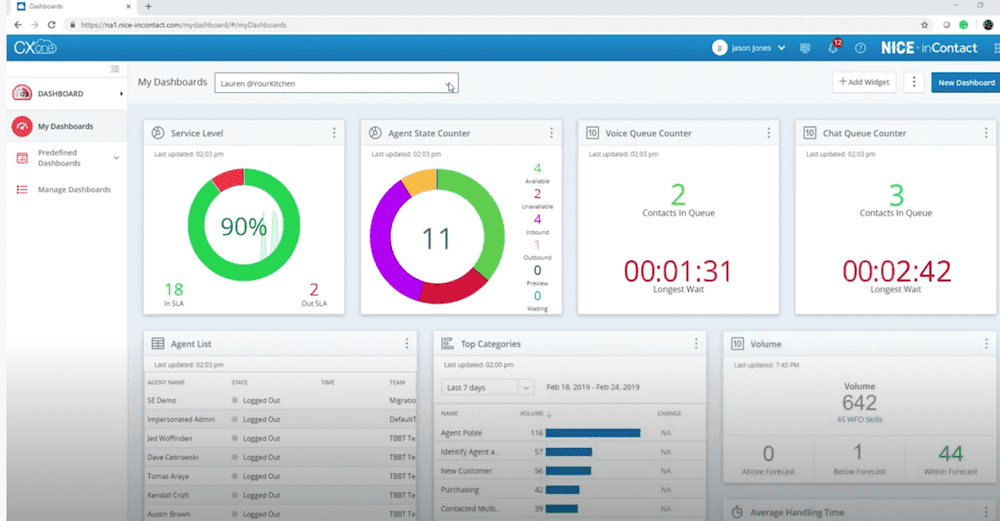1000x521 pixels.
Task: Open Top Categories widget options menu
Action: click(x=696, y=344)
